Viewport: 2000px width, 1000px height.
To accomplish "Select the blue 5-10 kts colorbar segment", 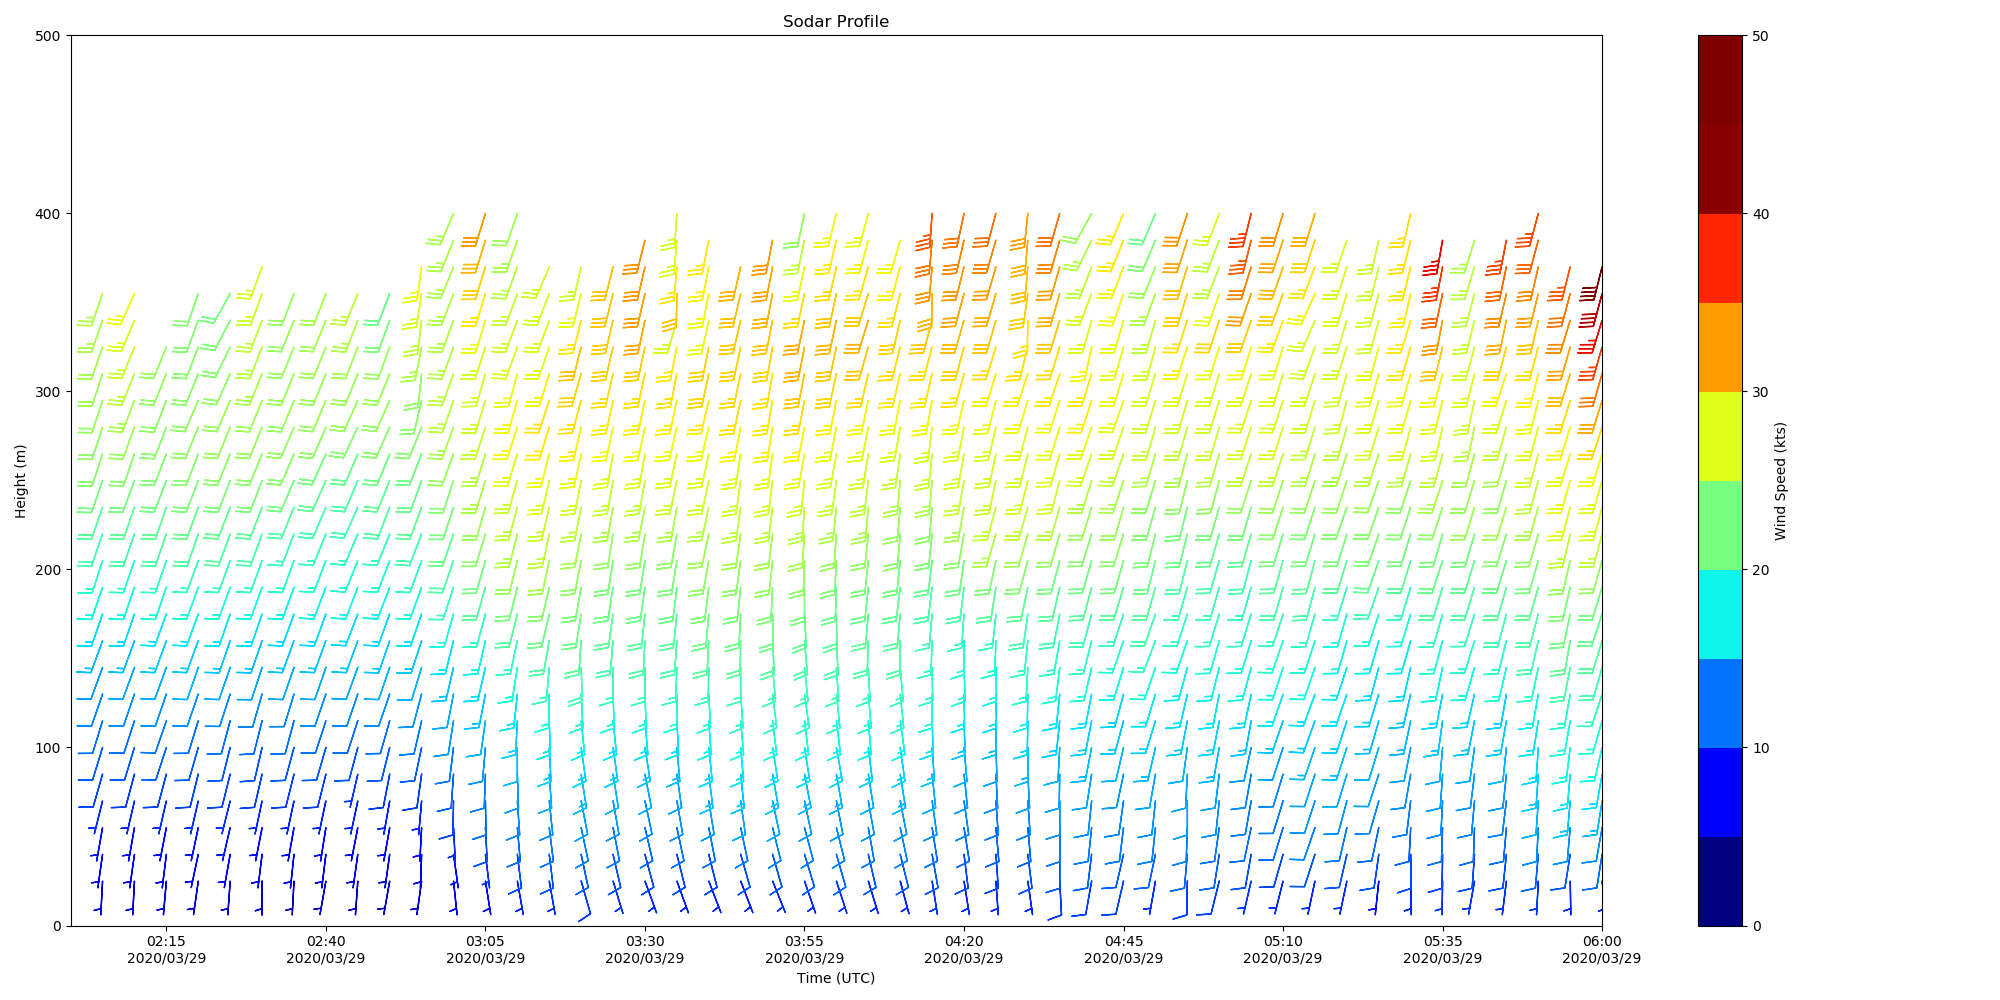I will click(x=1720, y=792).
